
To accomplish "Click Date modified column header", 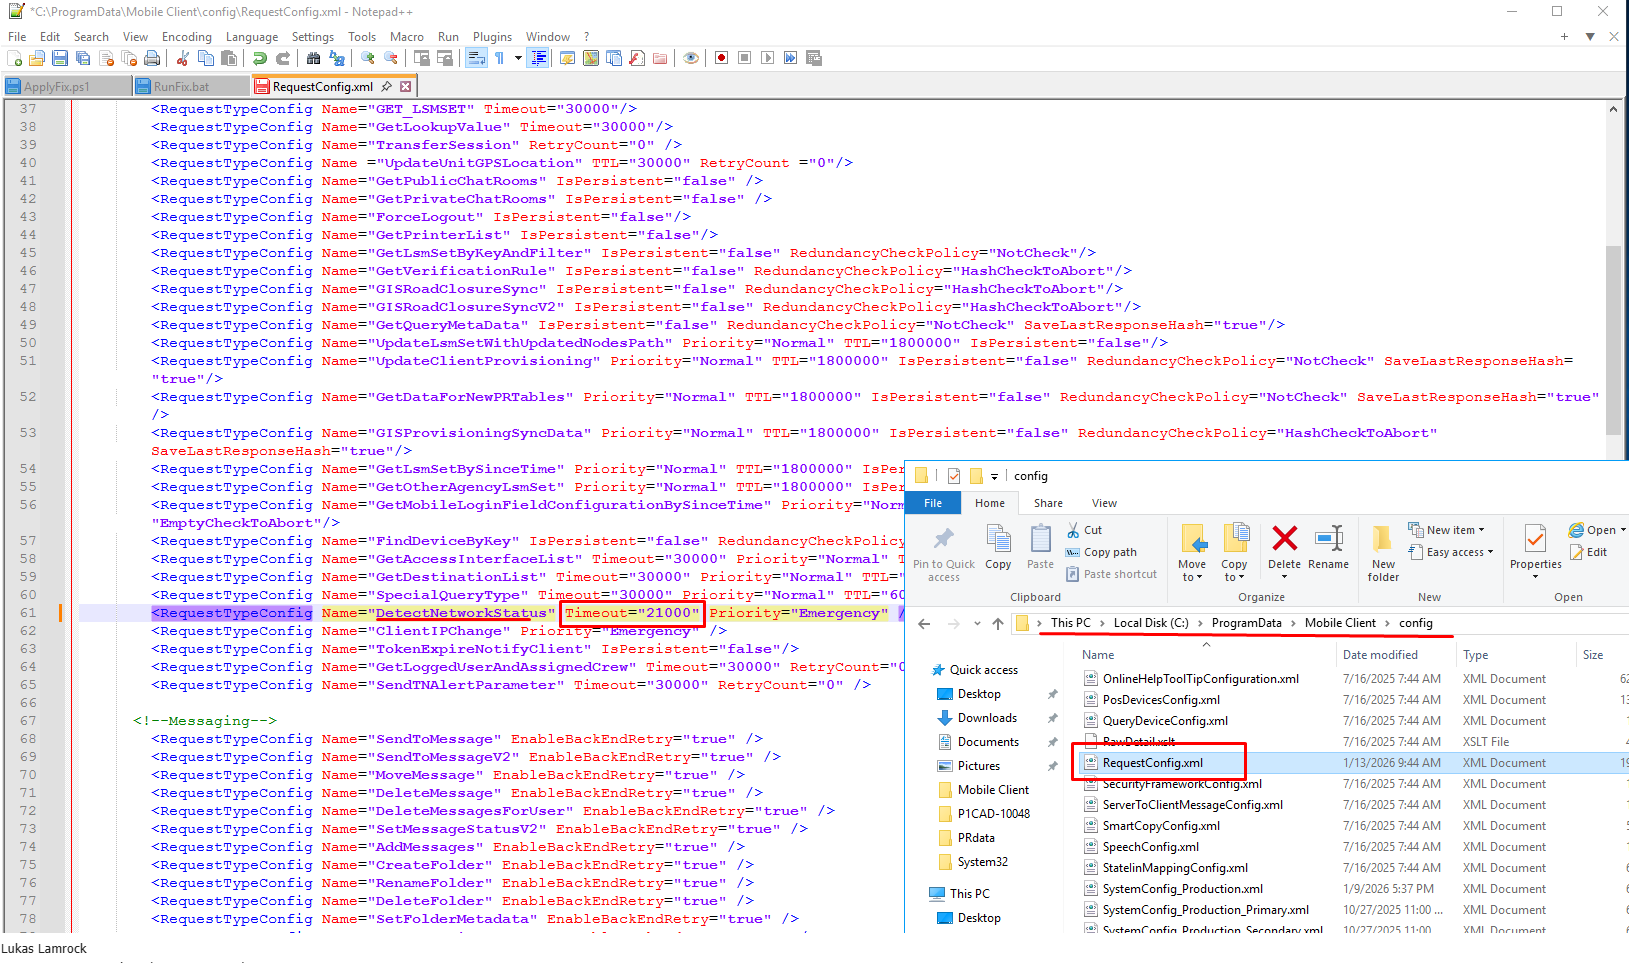I will click(1380, 655).
